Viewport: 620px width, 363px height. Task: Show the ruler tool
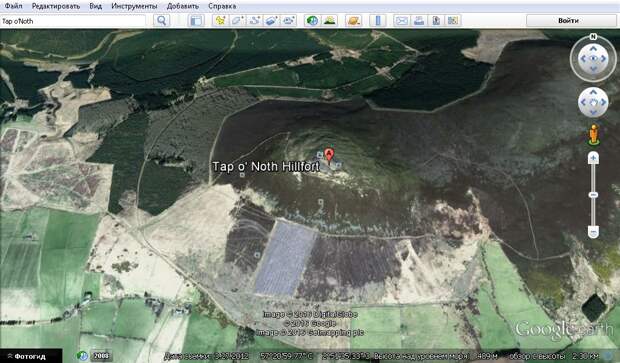point(378,21)
